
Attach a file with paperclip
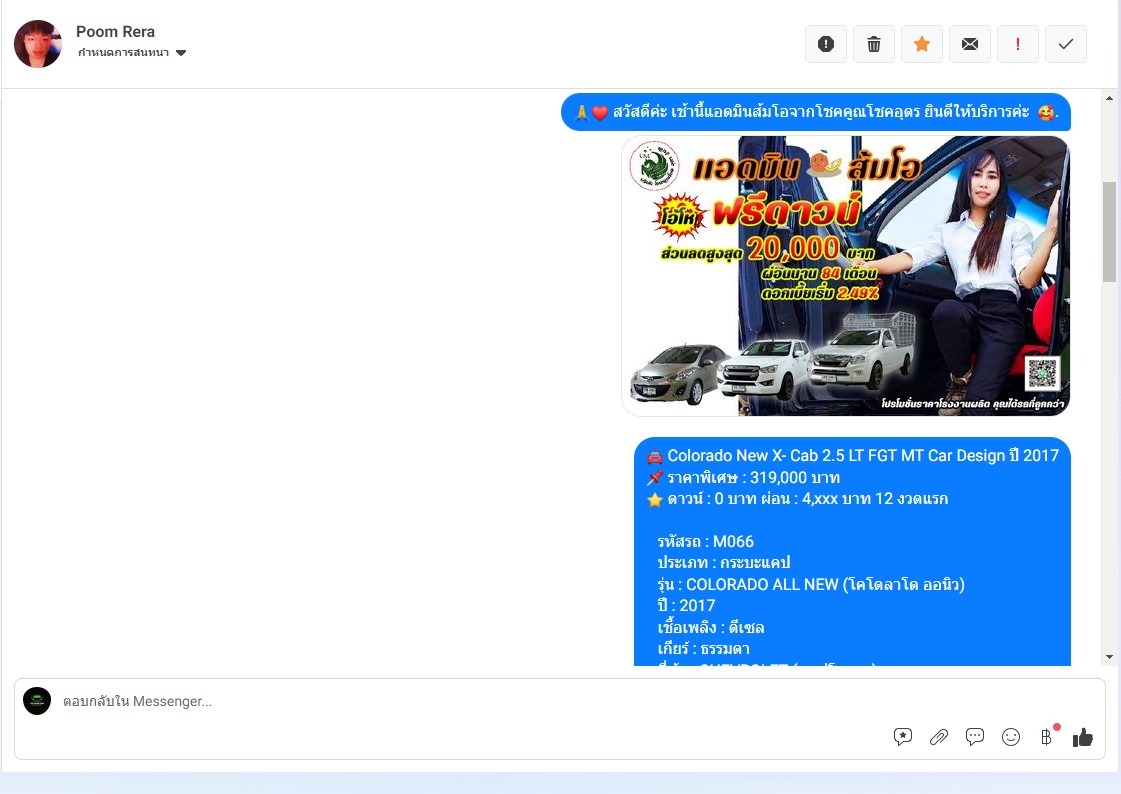[939, 737]
